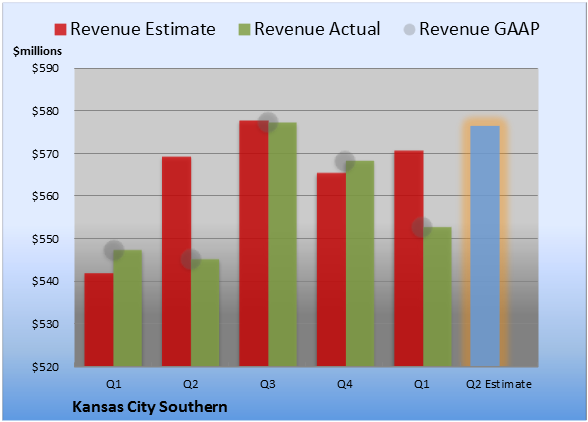Click the GAAP marker on the Q3 bars
Screen dimensions: 588x422
click(x=268, y=122)
